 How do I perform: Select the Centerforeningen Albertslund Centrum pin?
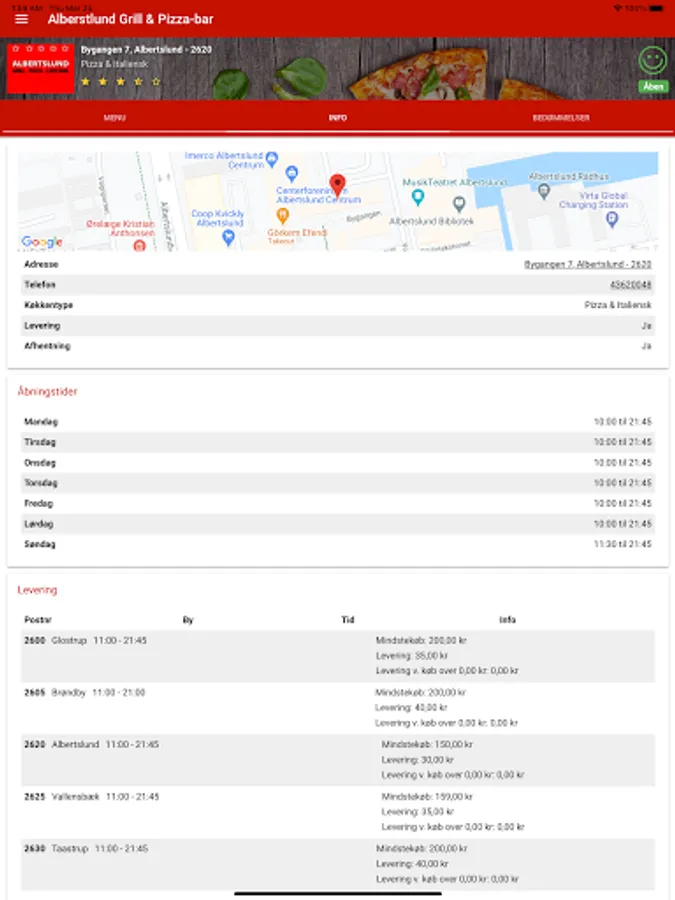(x=292, y=172)
